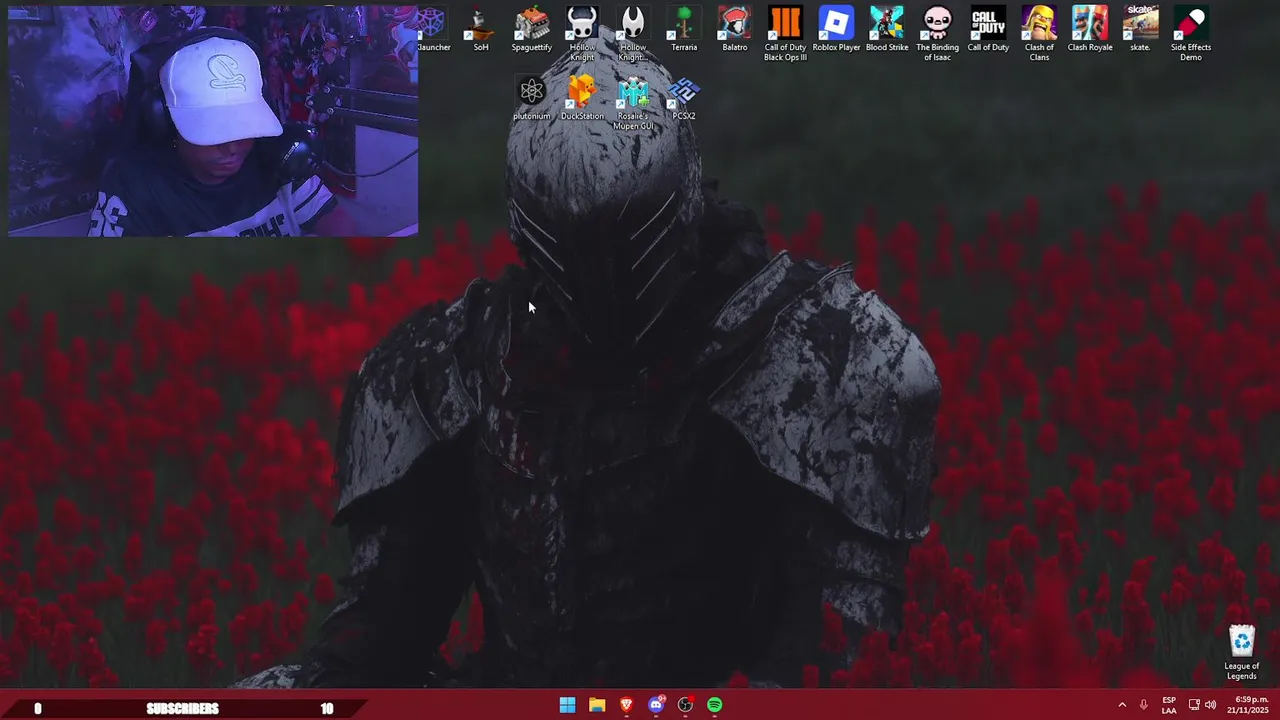Viewport: 1280px width, 720px height.
Task: Open network and volume quick settings
Action: [1202, 705]
